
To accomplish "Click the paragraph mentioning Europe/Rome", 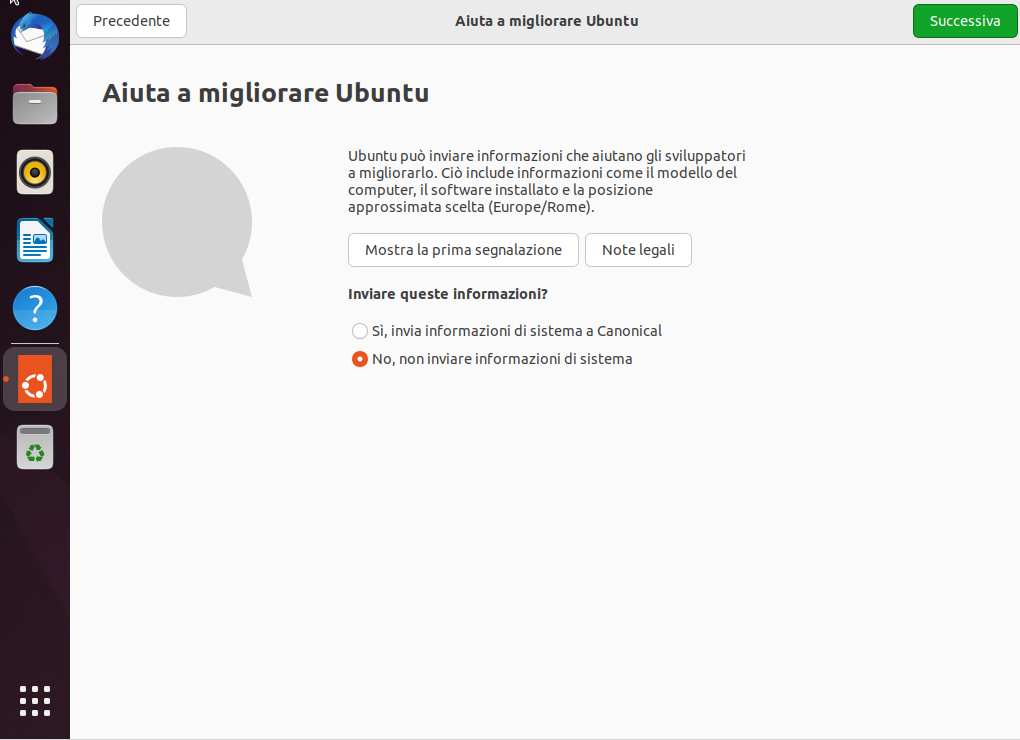I will 546,181.
